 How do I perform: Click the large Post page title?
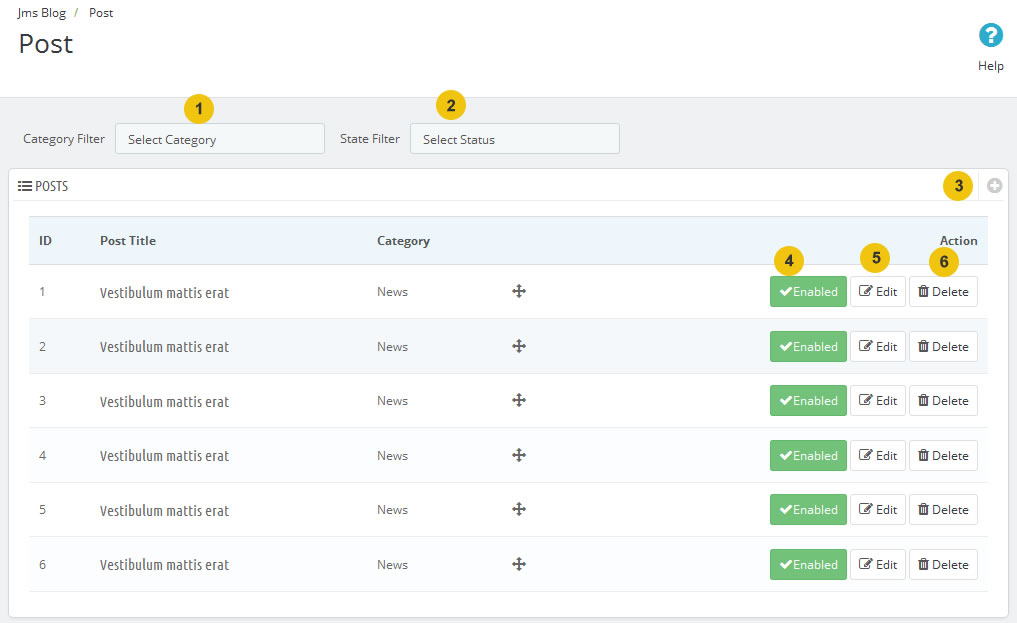pyautogui.click(x=45, y=44)
